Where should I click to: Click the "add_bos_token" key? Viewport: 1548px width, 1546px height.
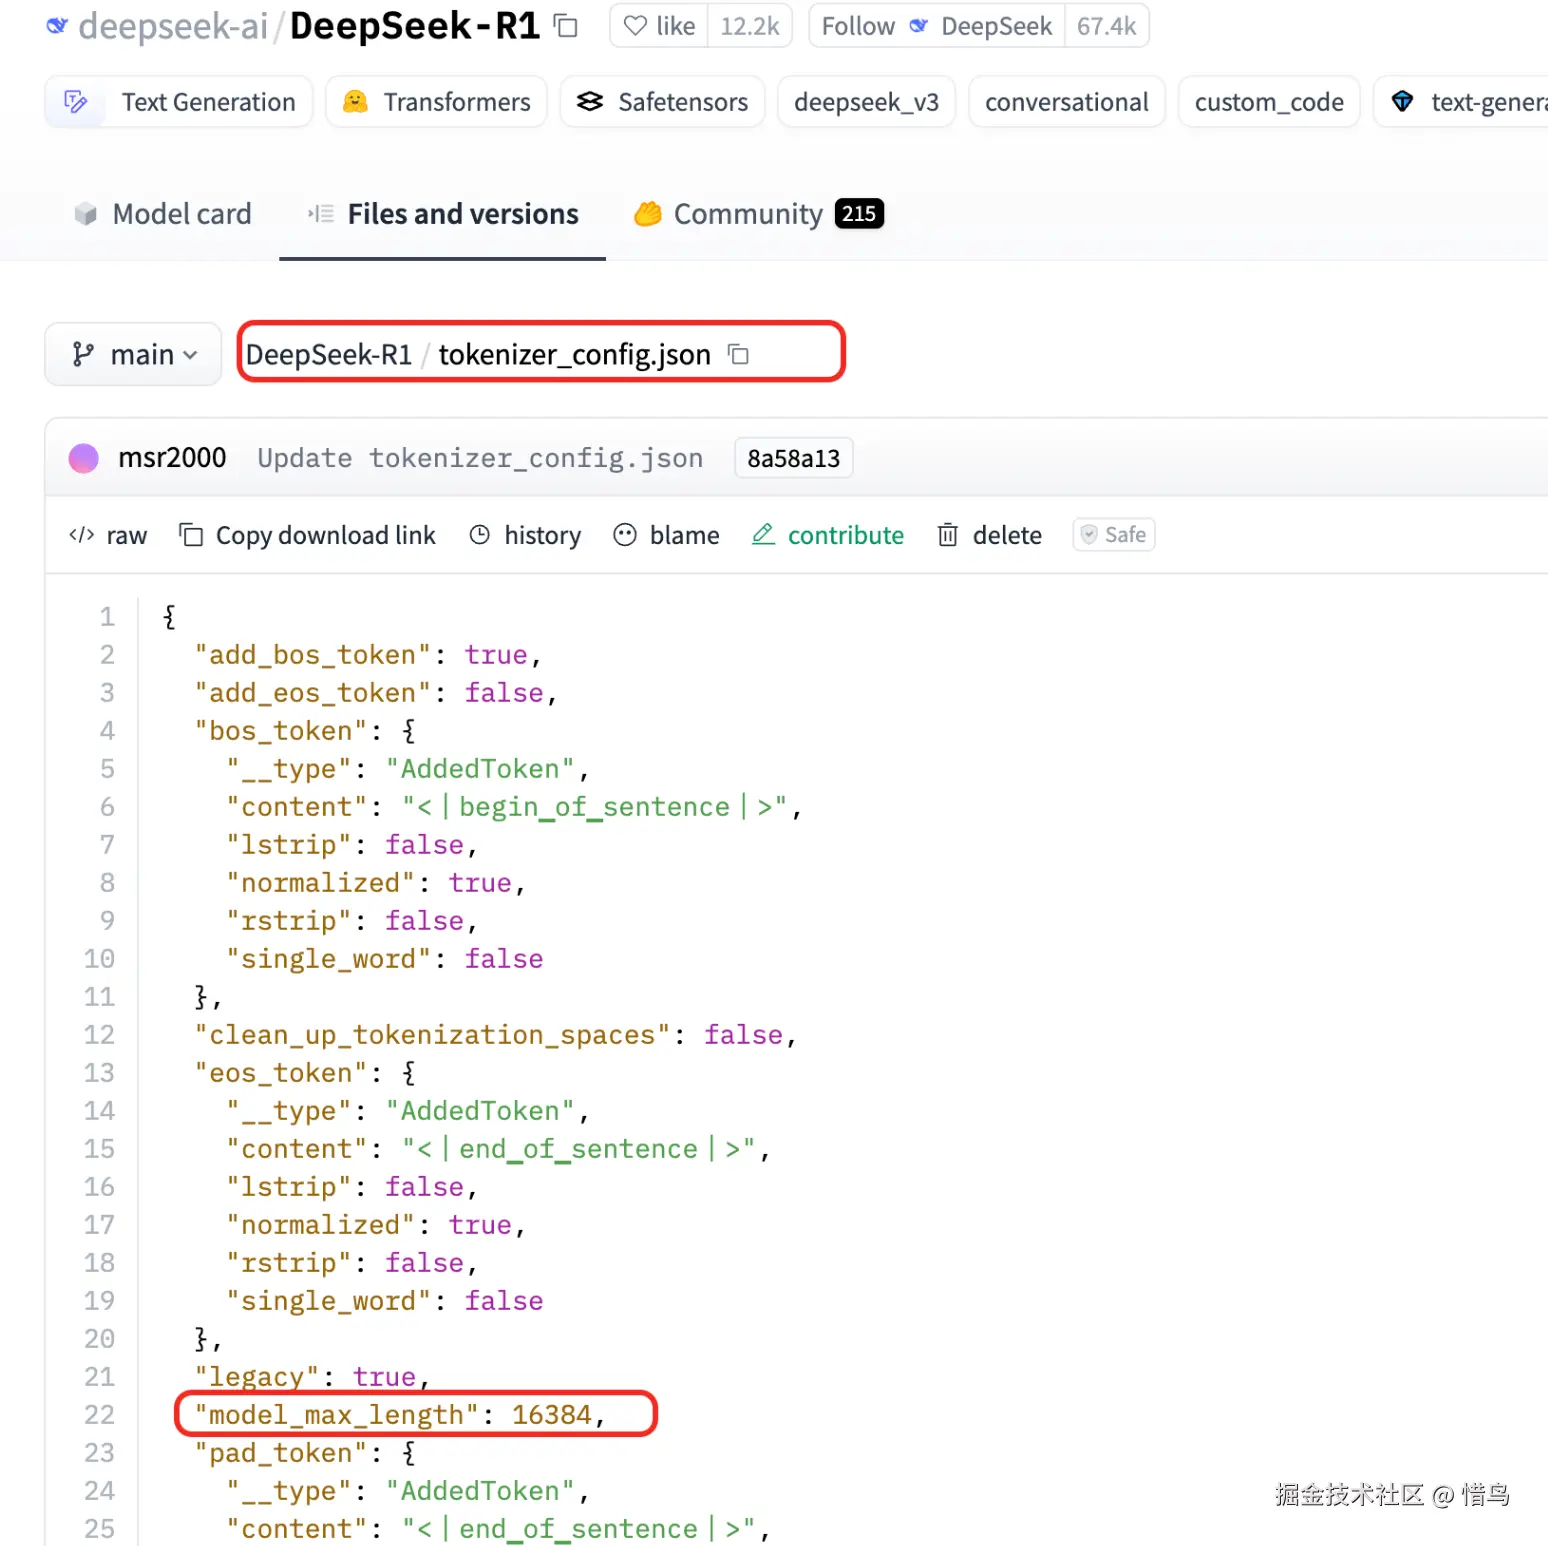[x=313, y=654]
